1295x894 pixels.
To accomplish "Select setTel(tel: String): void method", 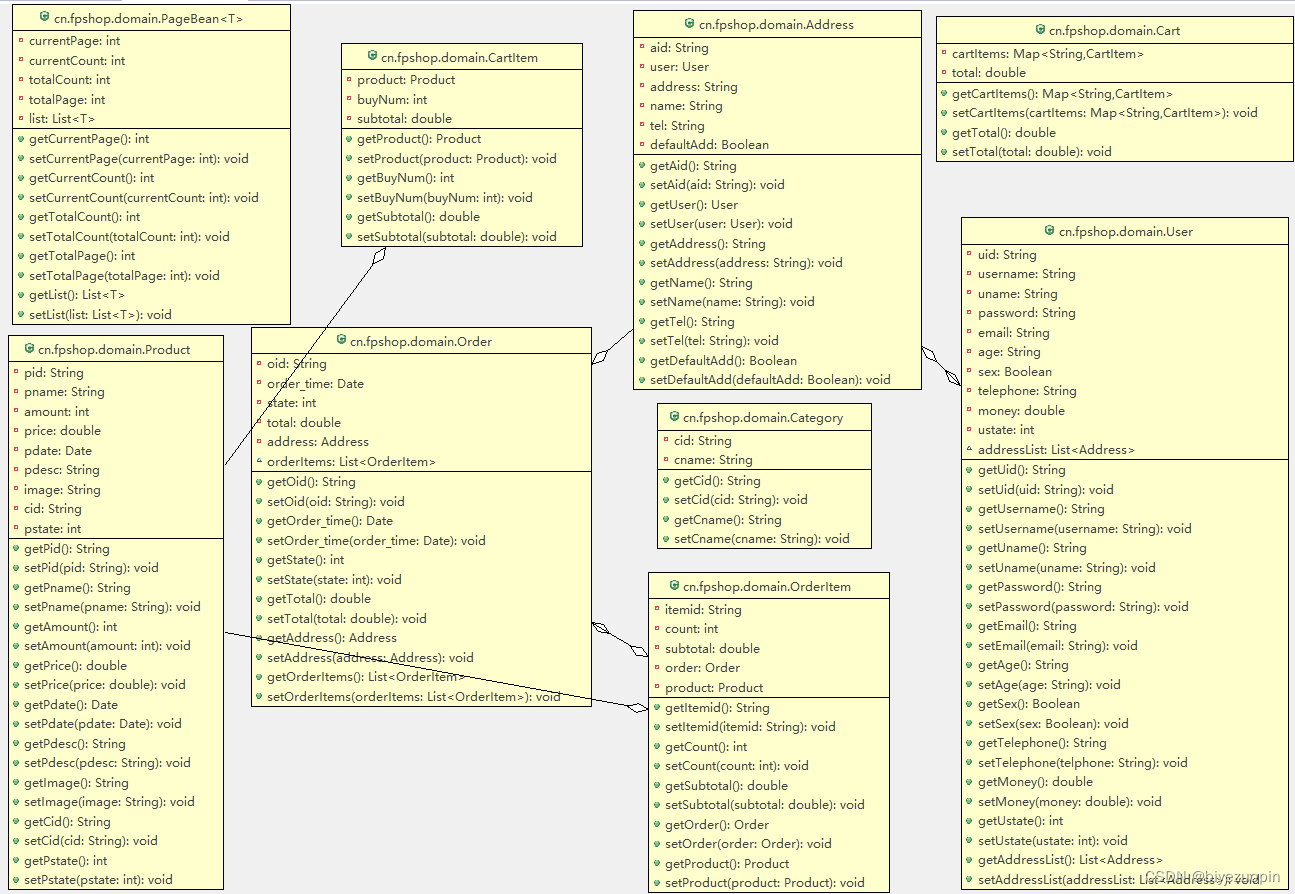I will (x=714, y=340).
